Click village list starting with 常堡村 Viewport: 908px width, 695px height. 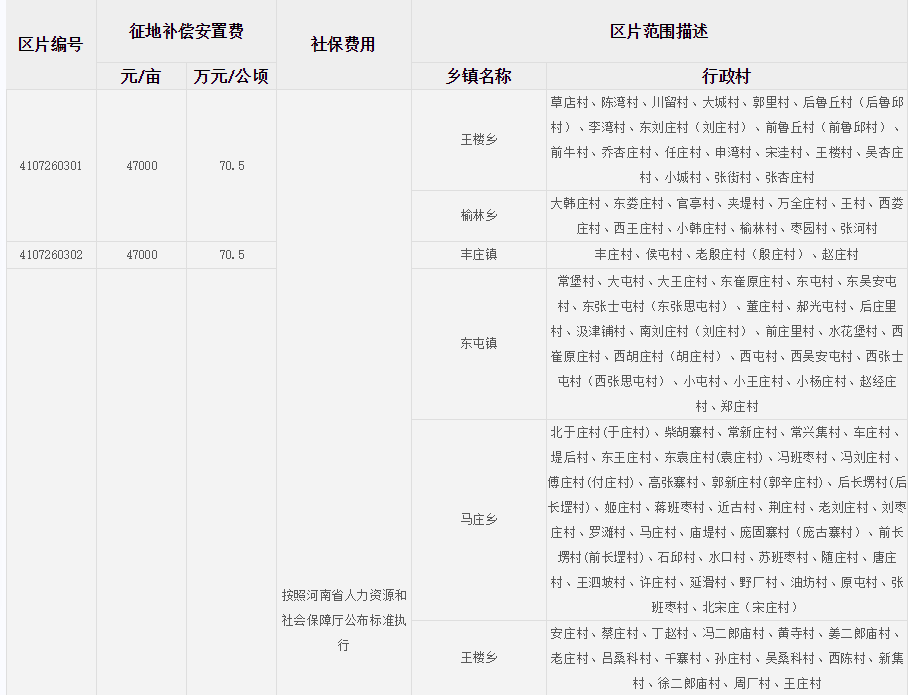click(727, 343)
